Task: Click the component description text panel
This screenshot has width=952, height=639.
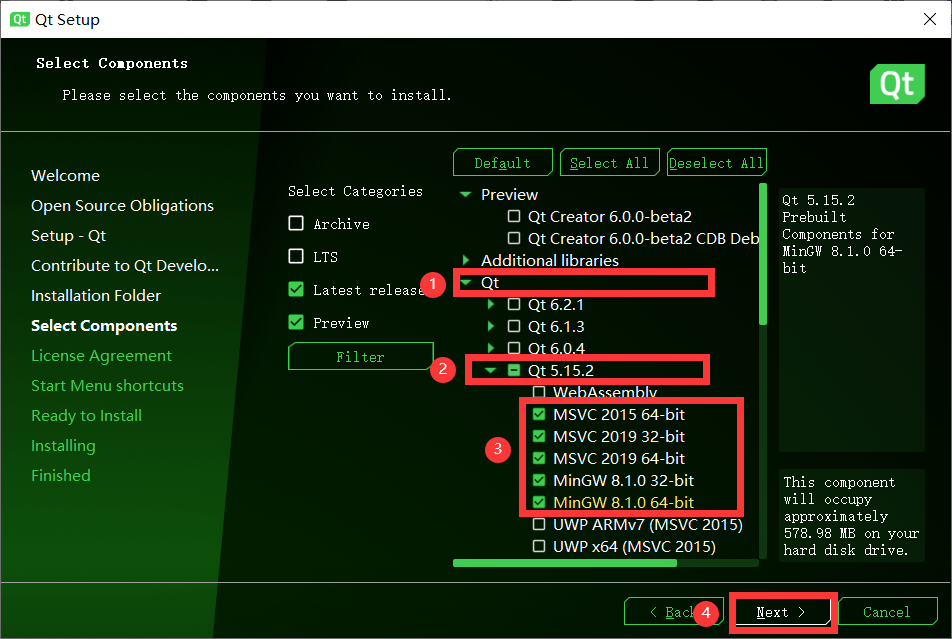Action: (851, 320)
